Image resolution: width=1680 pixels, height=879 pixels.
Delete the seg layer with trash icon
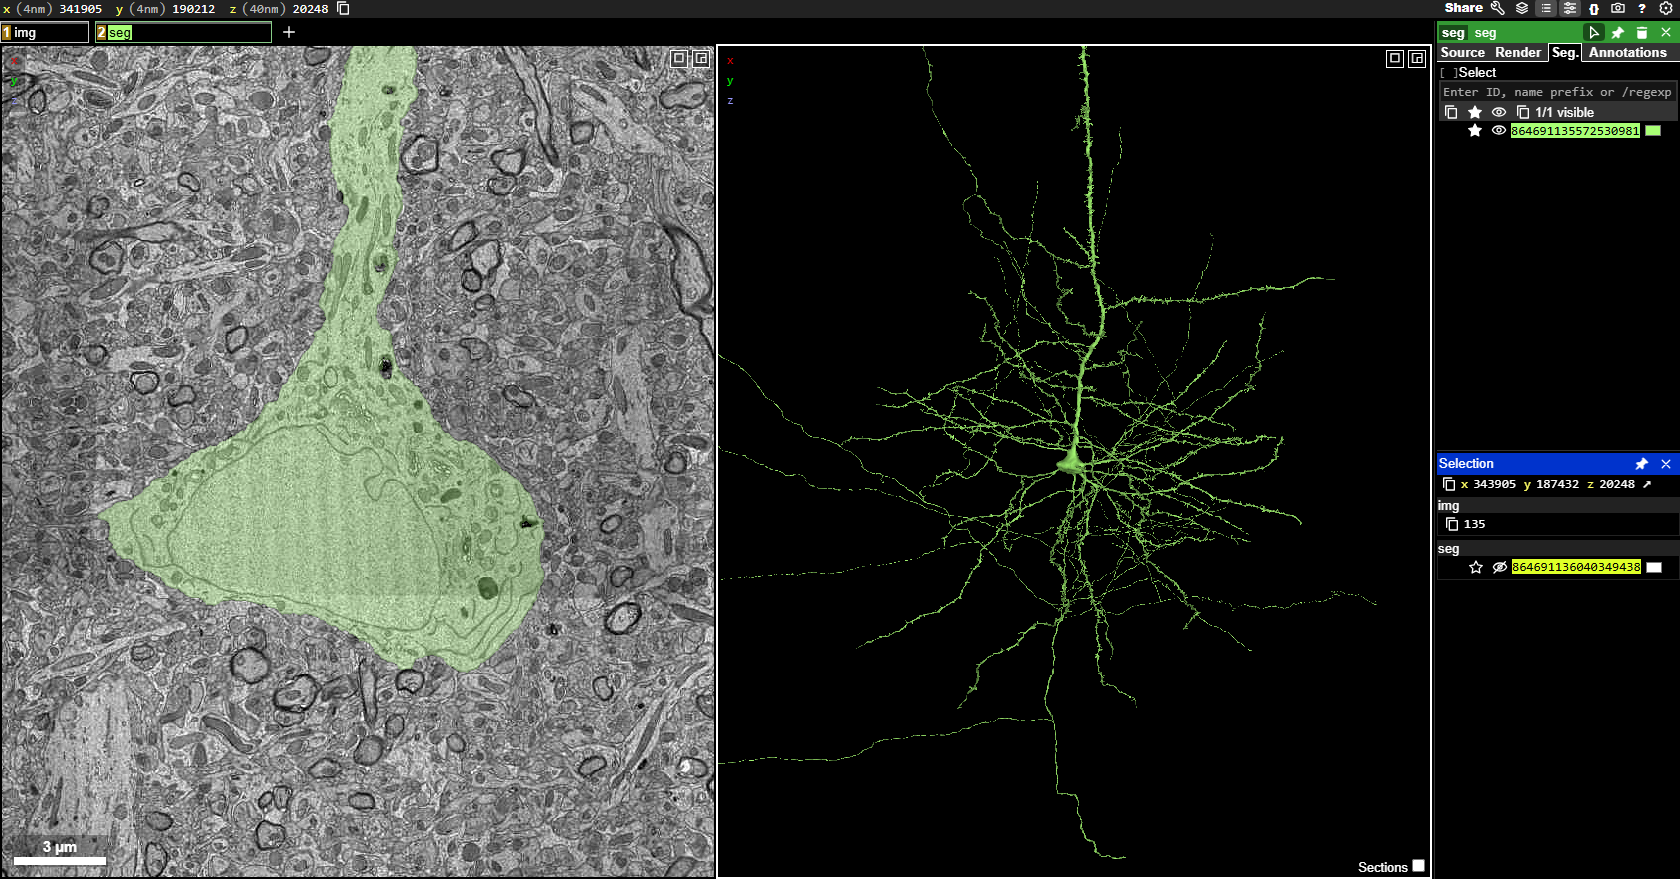click(1642, 32)
